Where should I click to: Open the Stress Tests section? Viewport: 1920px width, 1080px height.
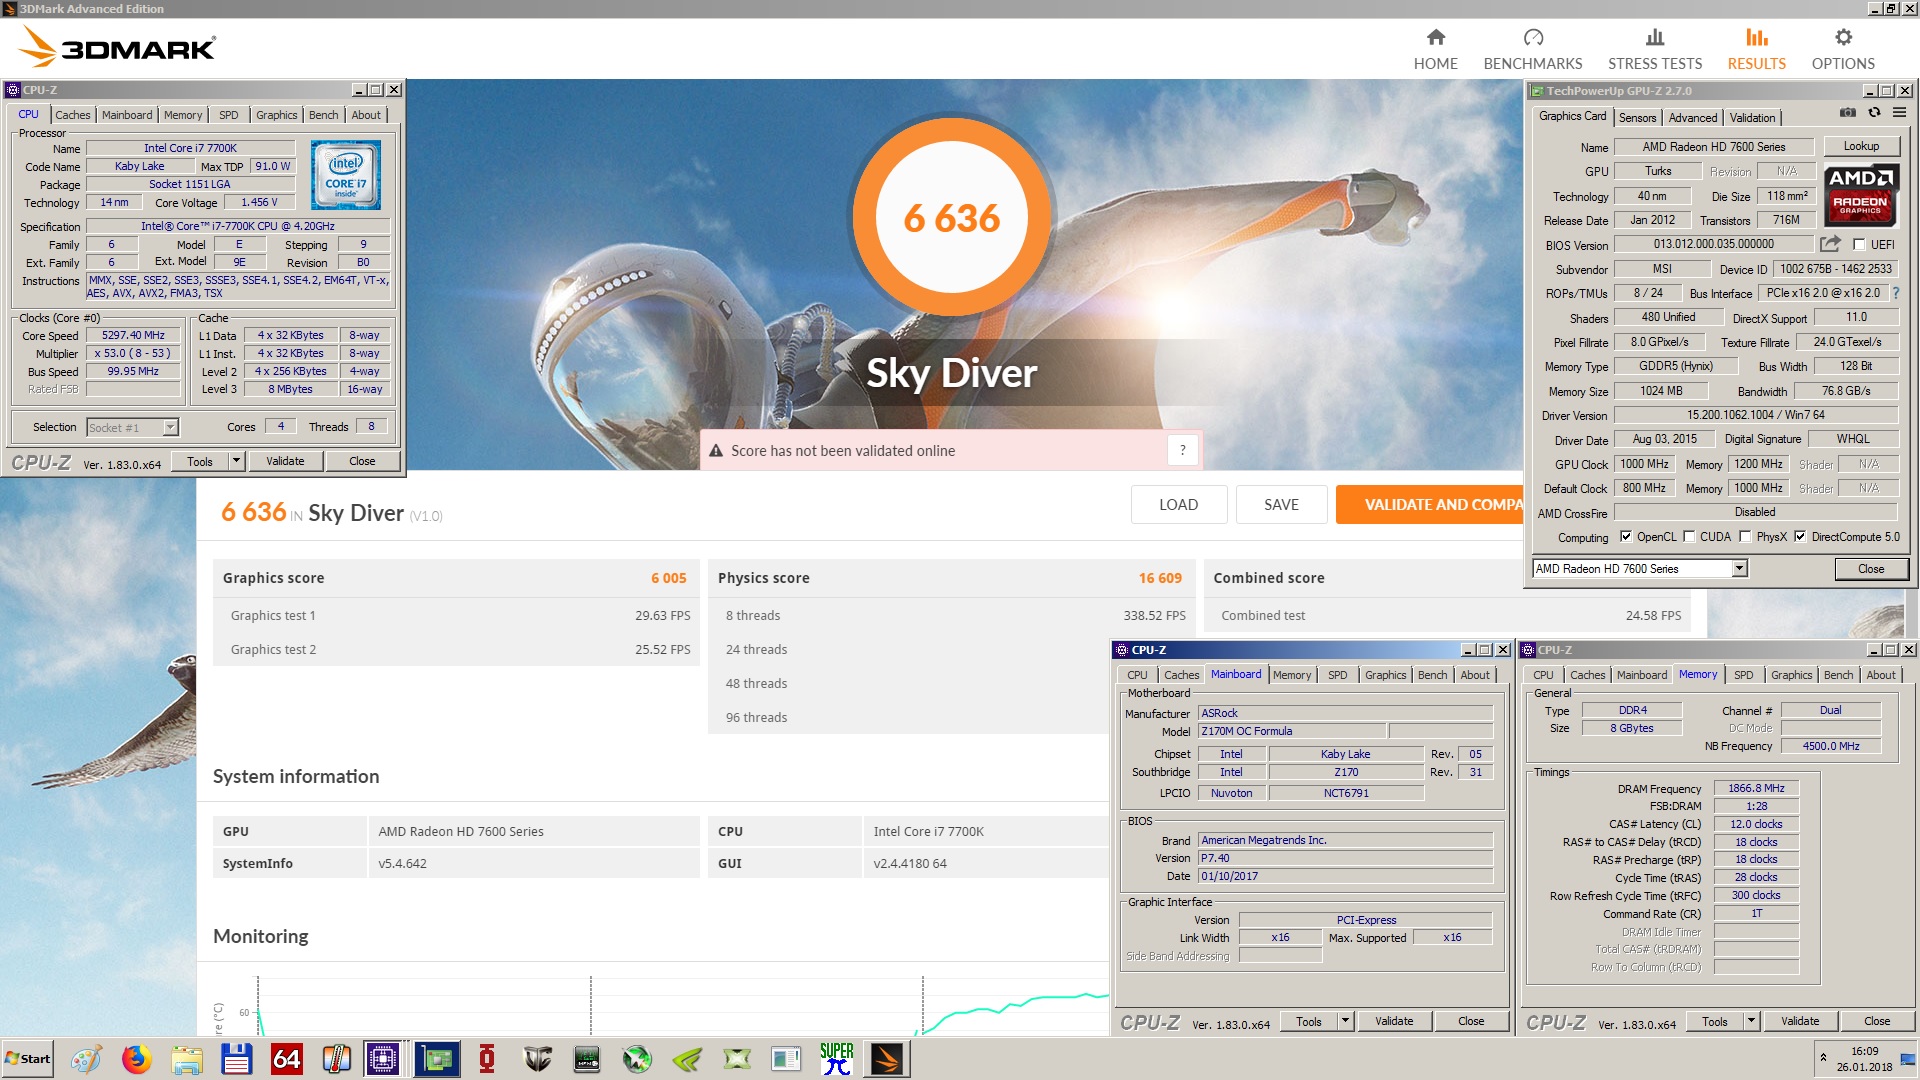pyautogui.click(x=1654, y=49)
